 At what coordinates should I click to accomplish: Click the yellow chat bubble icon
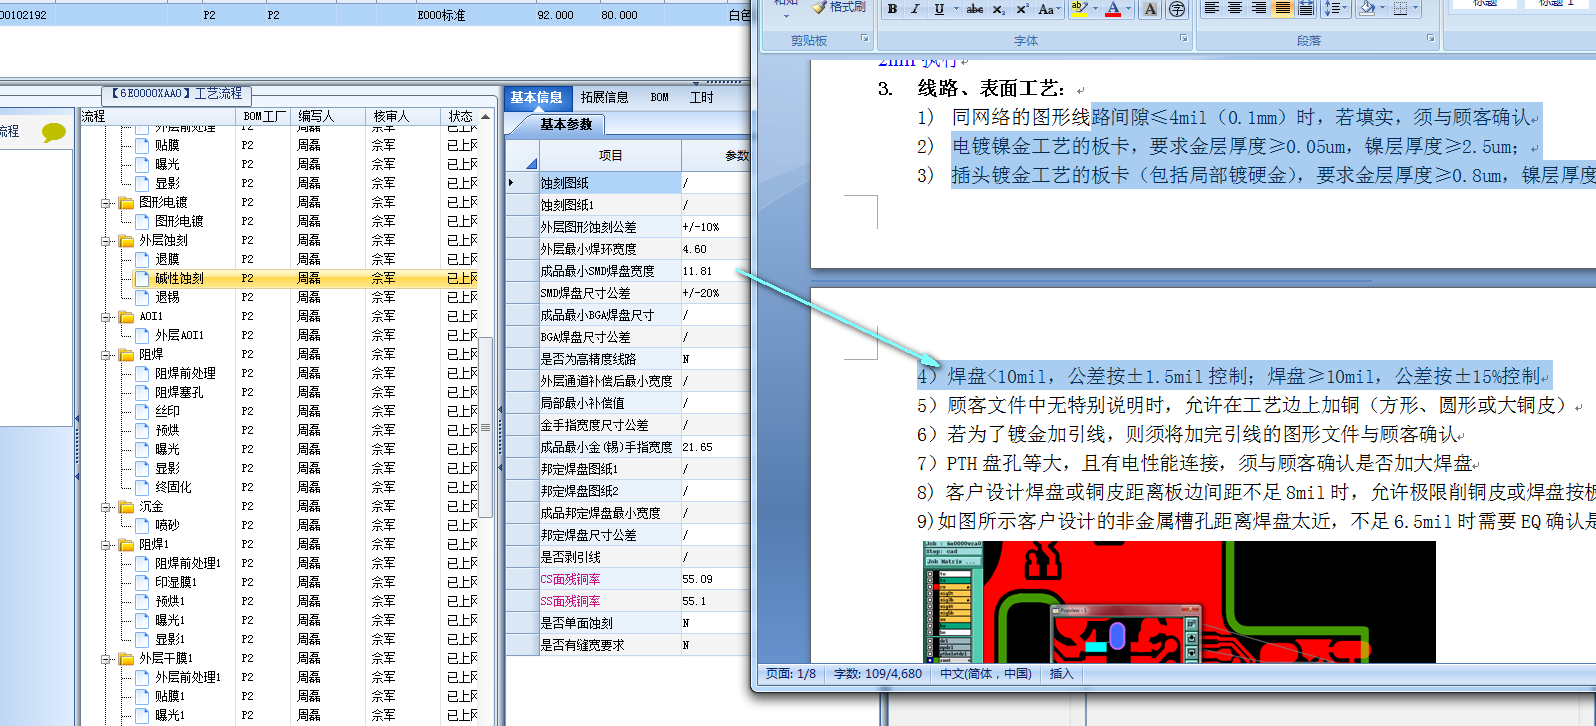(53, 132)
